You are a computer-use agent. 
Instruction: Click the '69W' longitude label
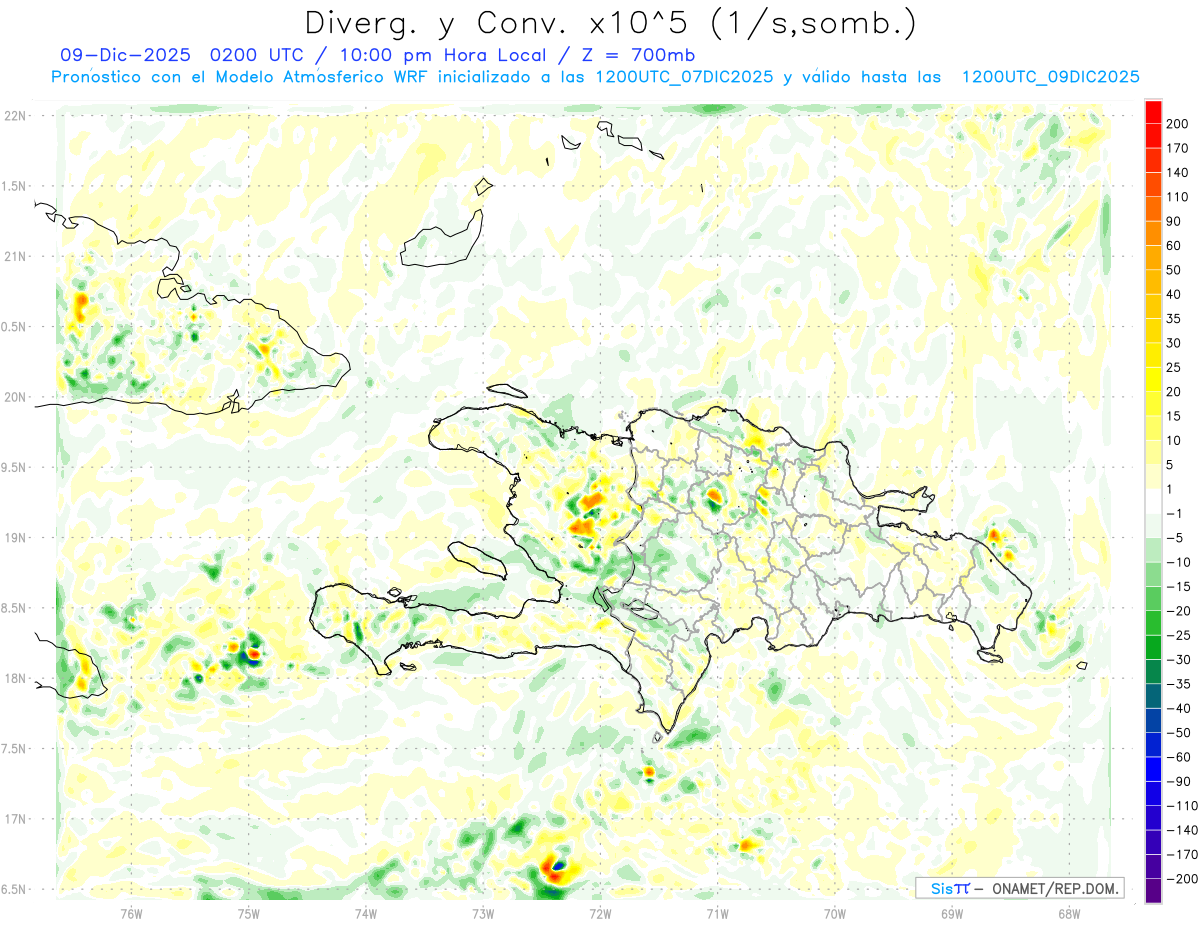[x=952, y=913]
